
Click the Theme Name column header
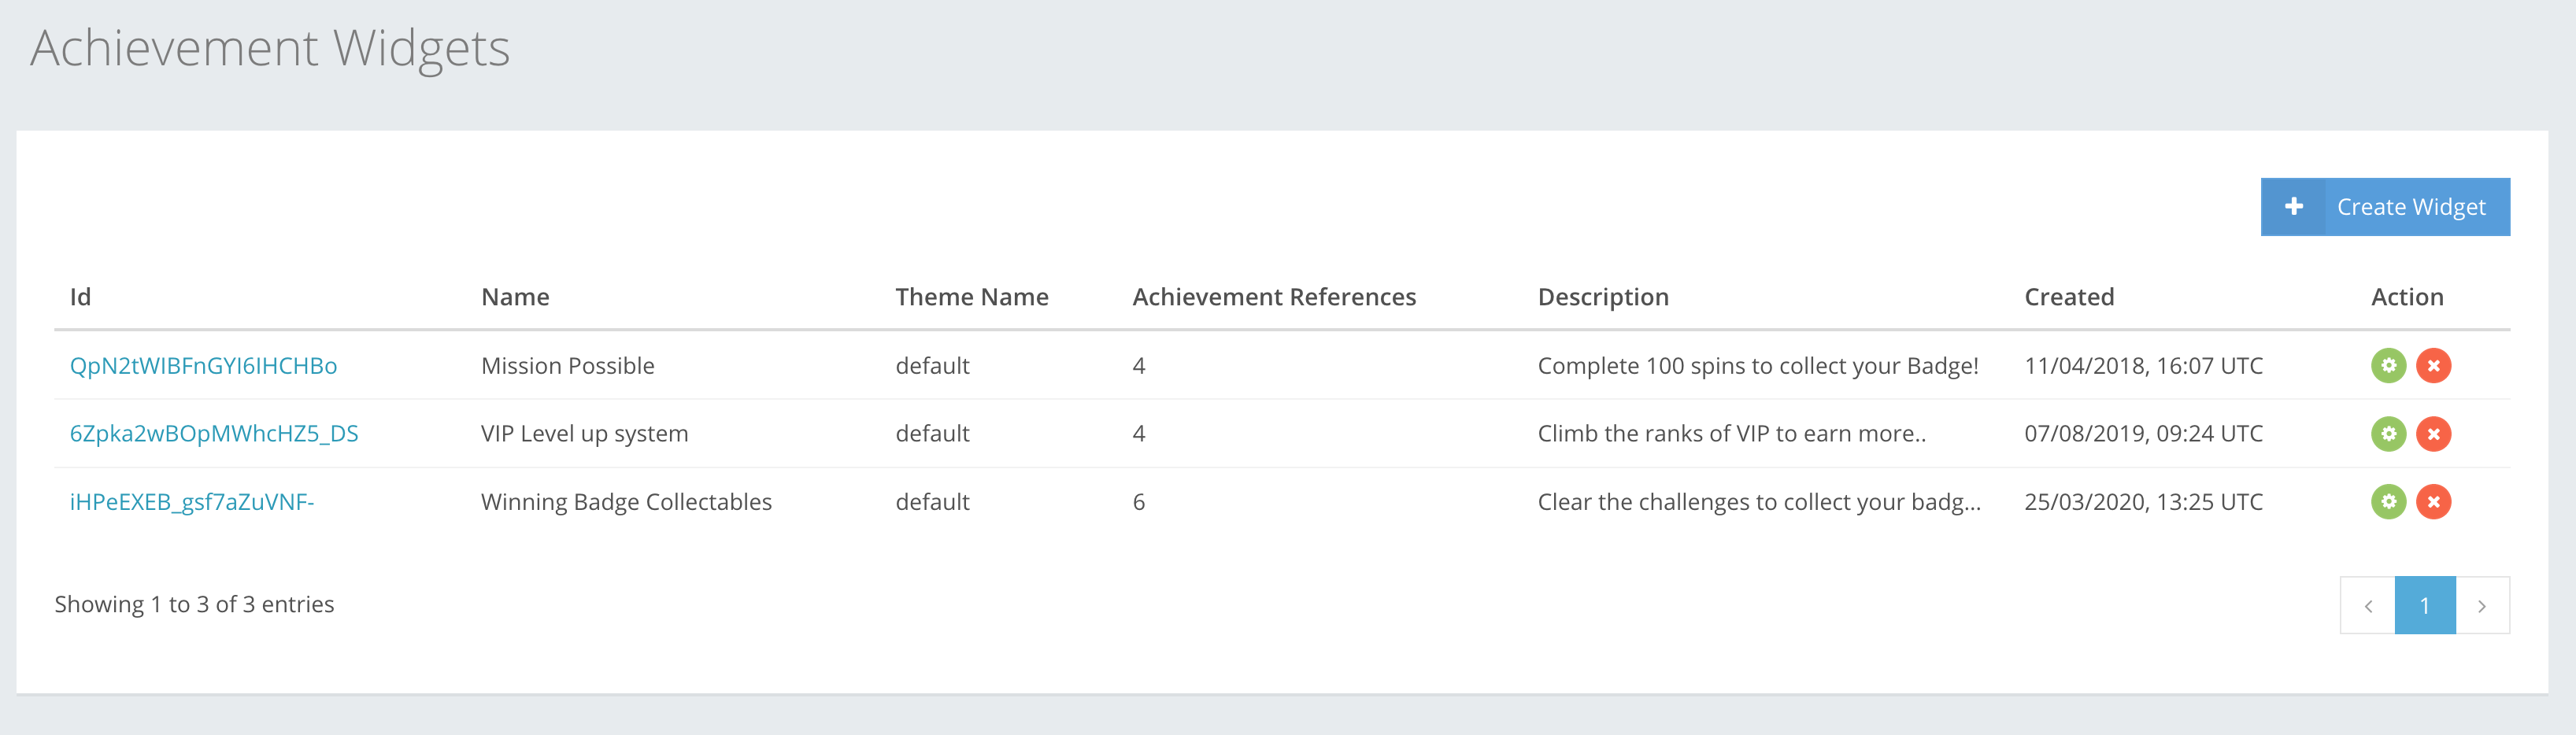(x=971, y=296)
